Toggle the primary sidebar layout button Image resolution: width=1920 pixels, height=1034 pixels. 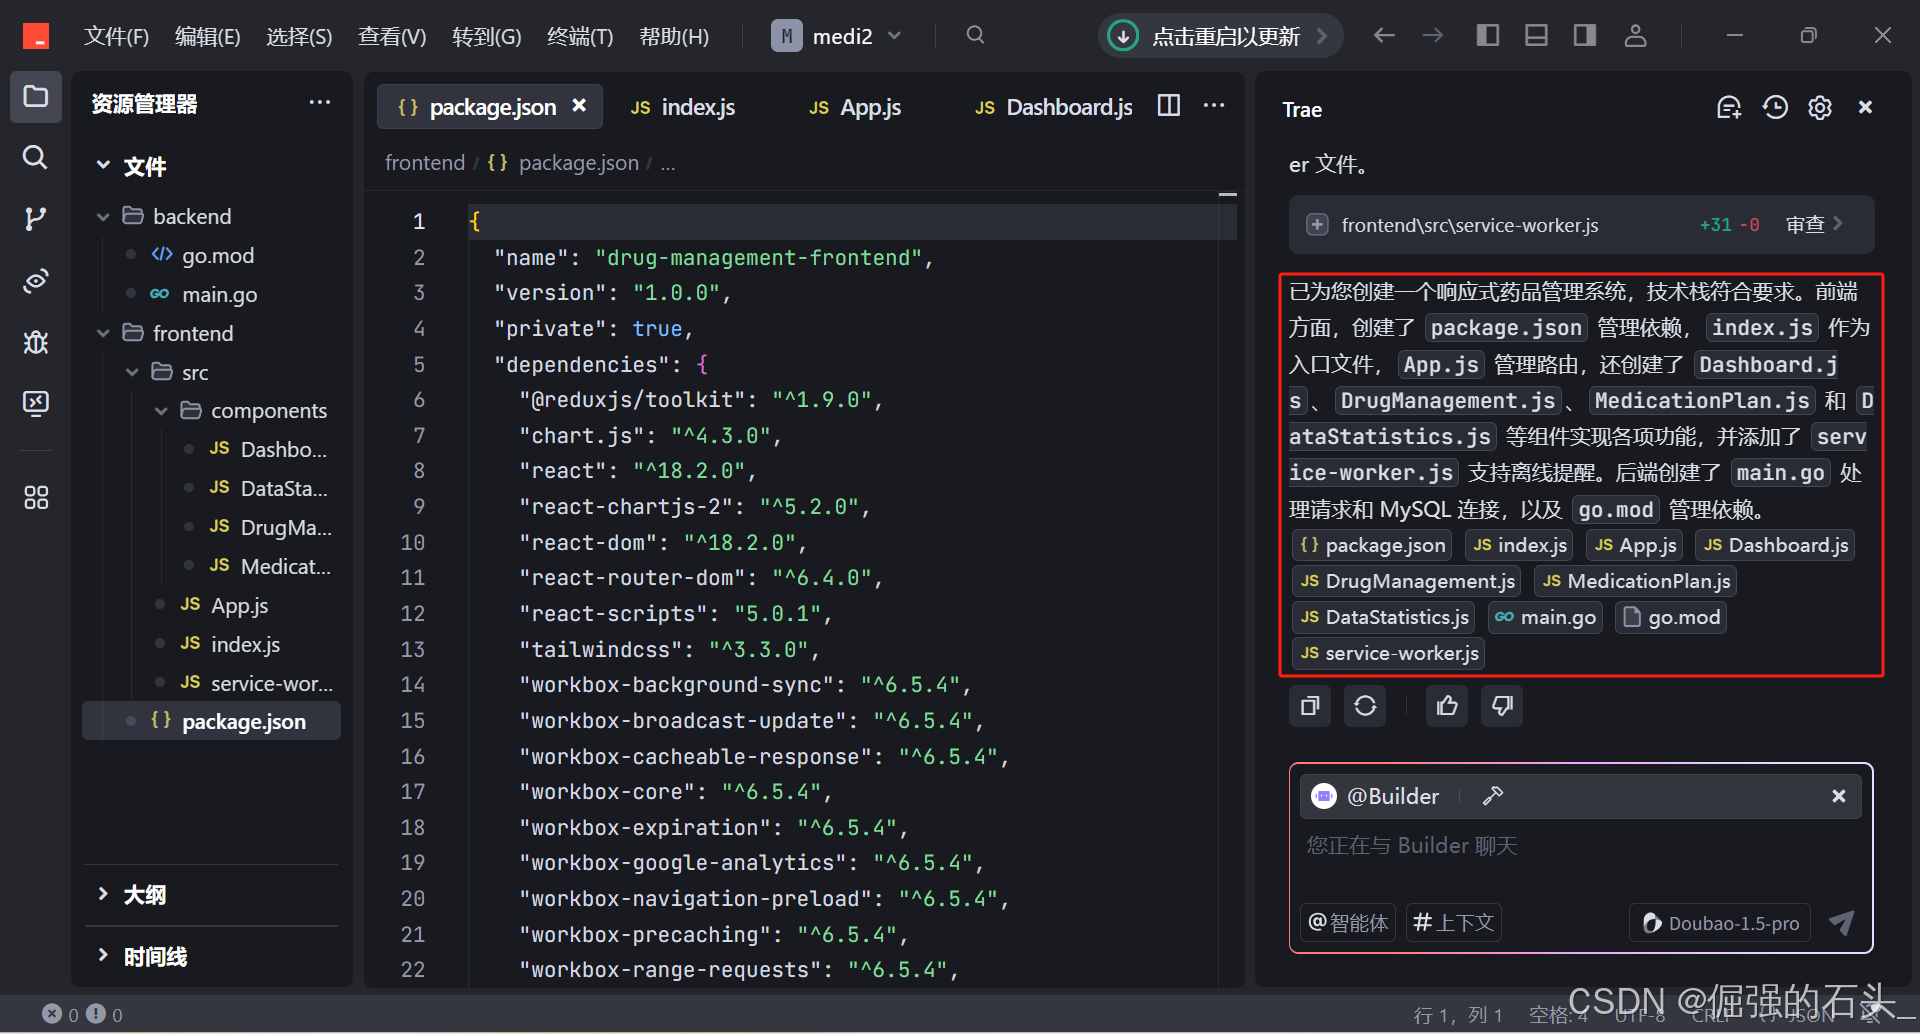point(1487,36)
